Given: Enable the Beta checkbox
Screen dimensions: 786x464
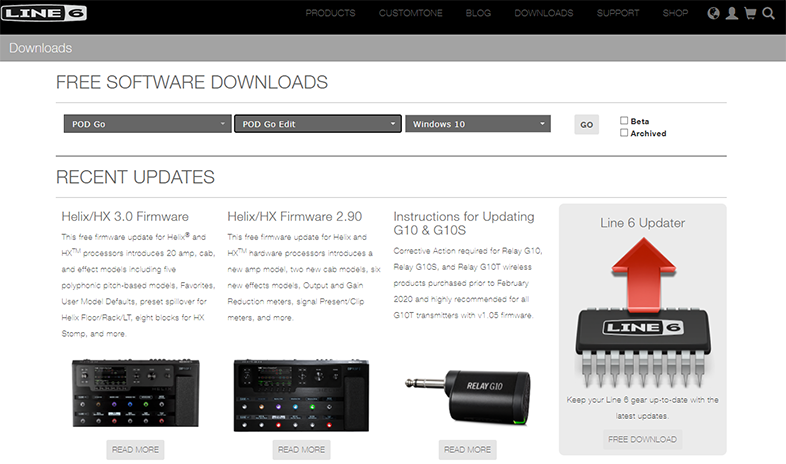Looking at the screenshot, I should [x=624, y=120].
